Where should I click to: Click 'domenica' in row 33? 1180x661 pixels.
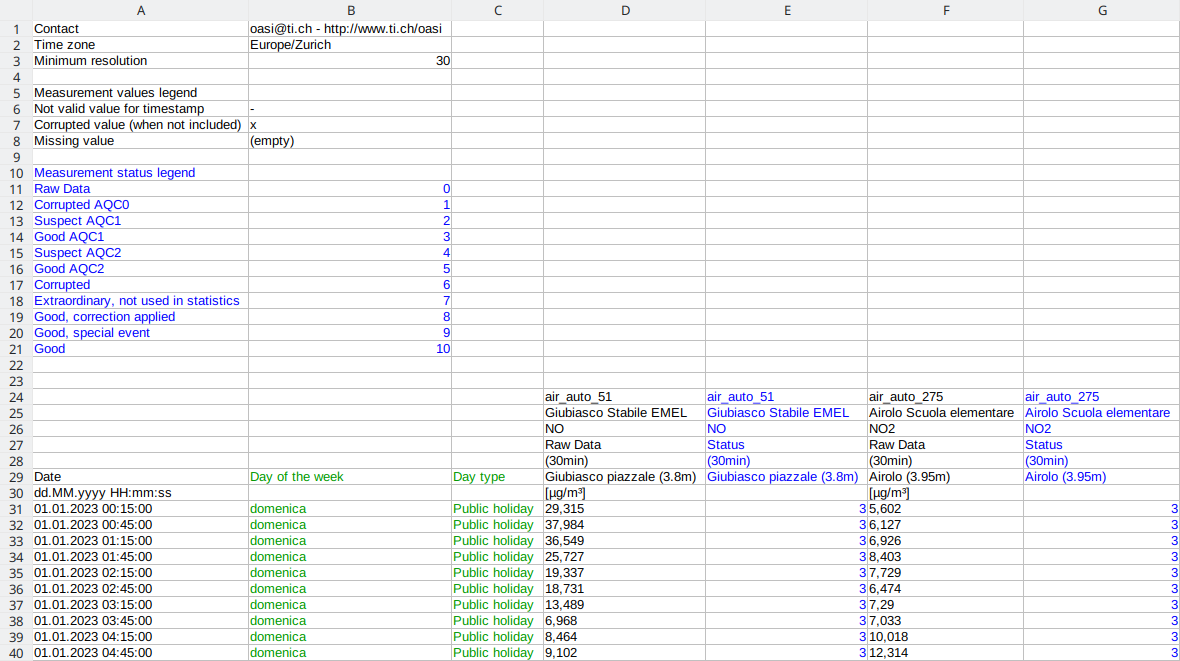tap(350, 541)
